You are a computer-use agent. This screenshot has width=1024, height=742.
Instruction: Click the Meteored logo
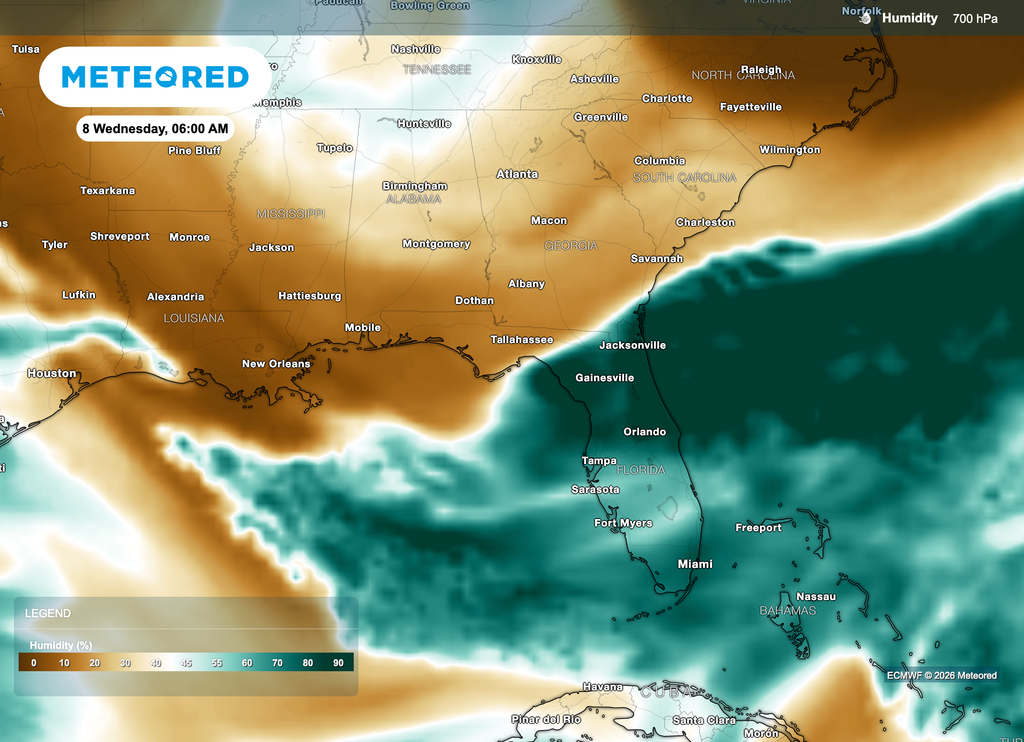coord(155,76)
